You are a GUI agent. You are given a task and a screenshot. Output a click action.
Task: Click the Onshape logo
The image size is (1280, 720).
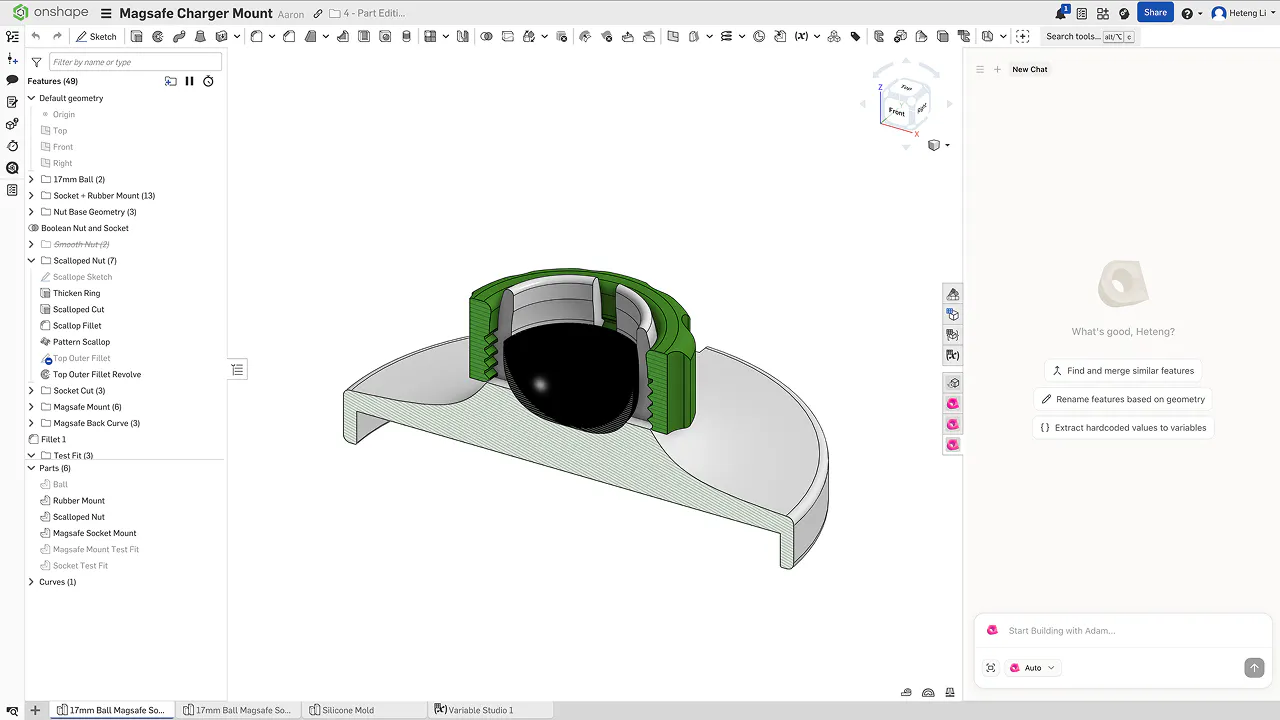(50, 13)
